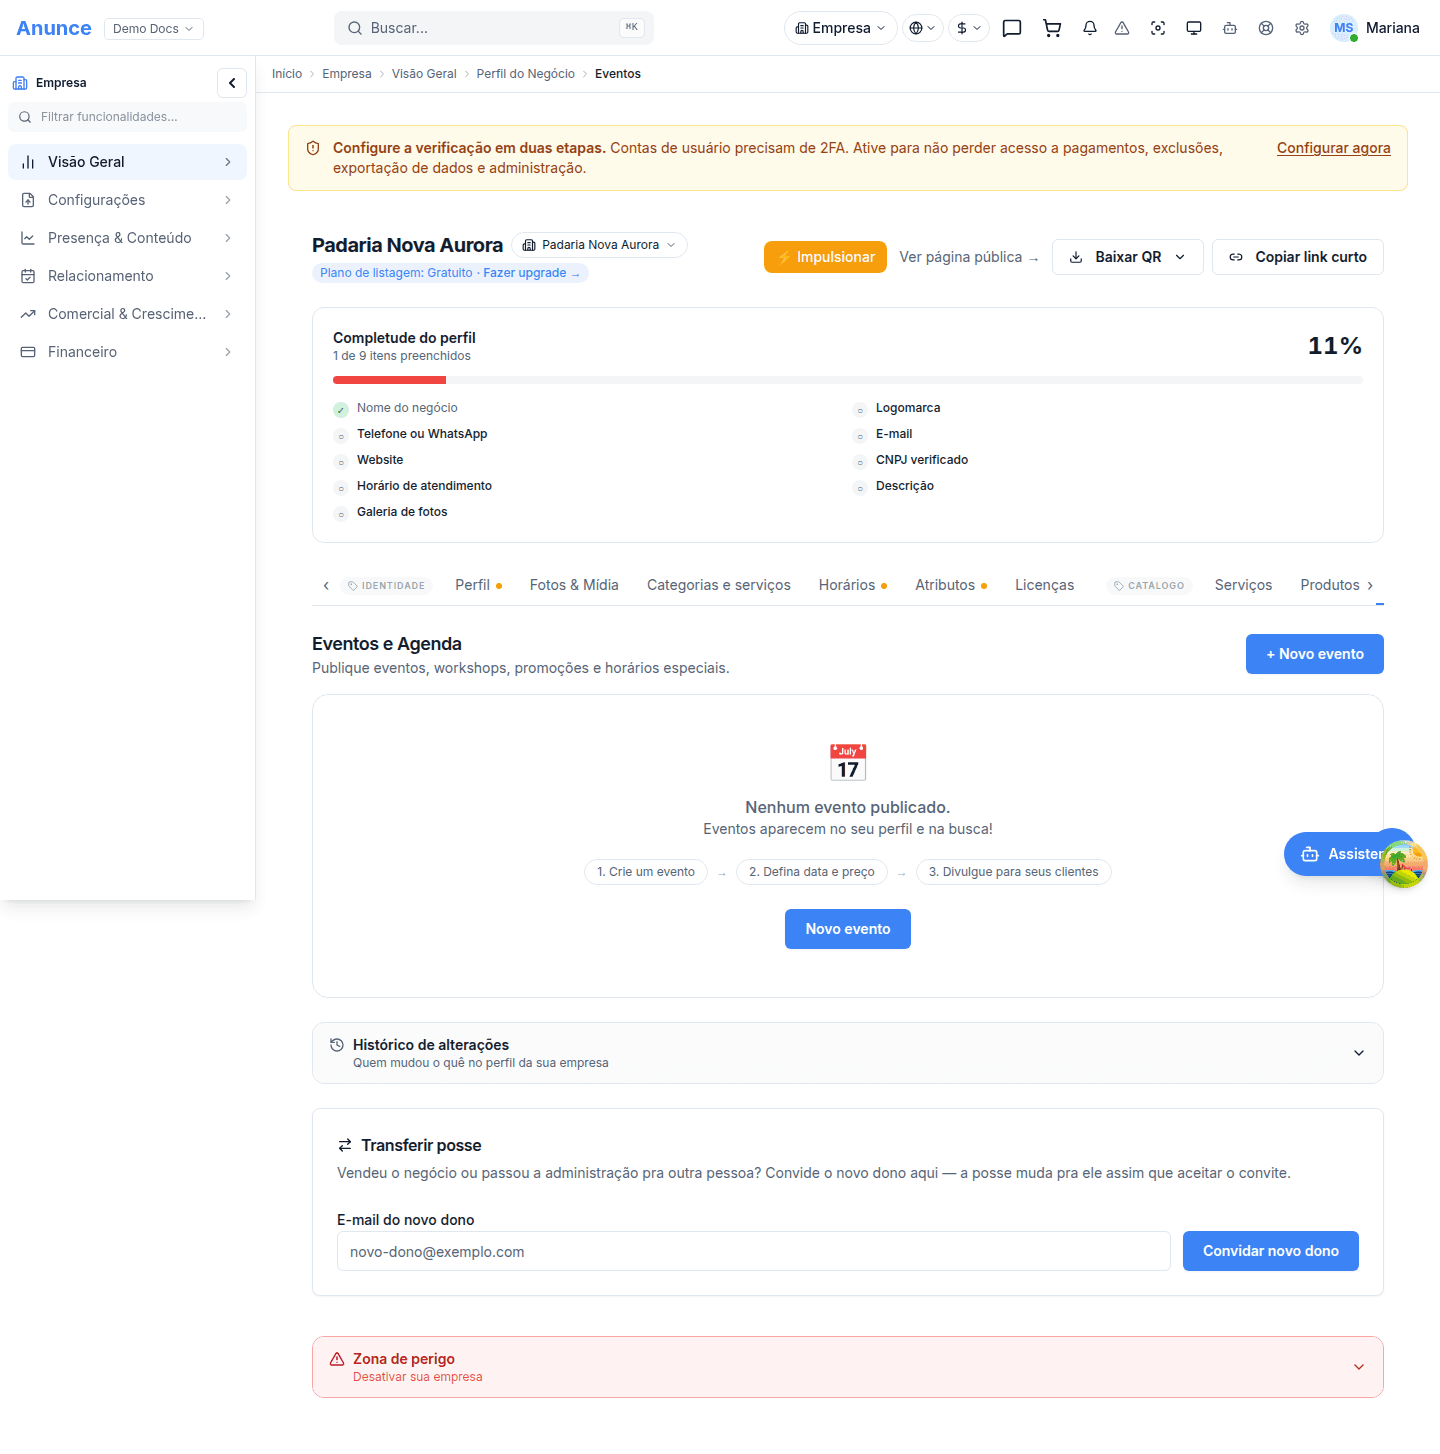This screenshot has height=1454, width=1440.
Task: Expand Configurações in the sidebar
Action: point(127,200)
